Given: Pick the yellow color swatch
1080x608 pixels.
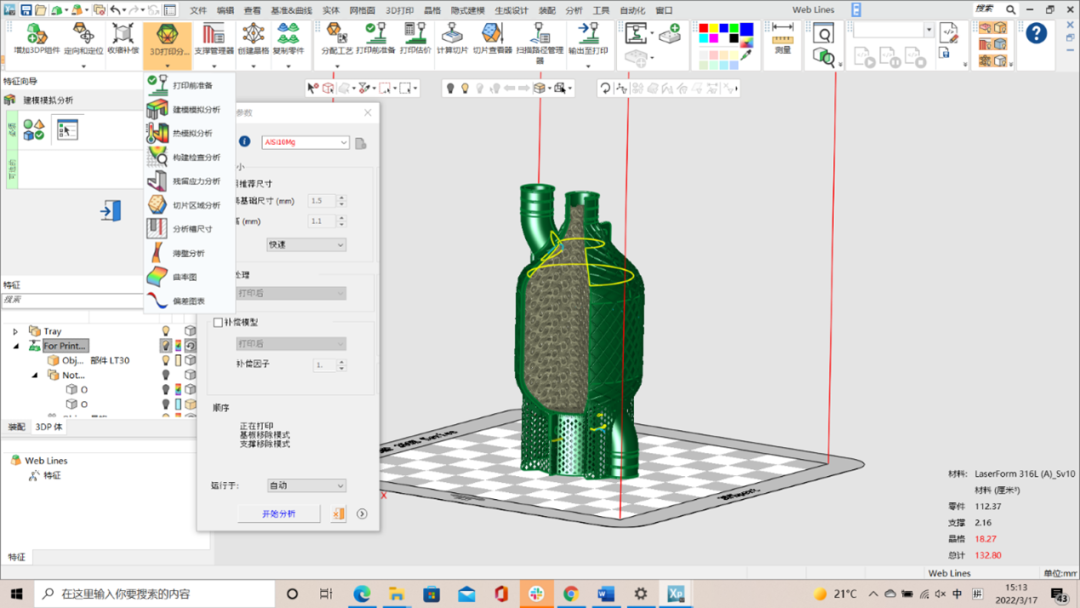Looking at the screenshot, I should [714, 28].
